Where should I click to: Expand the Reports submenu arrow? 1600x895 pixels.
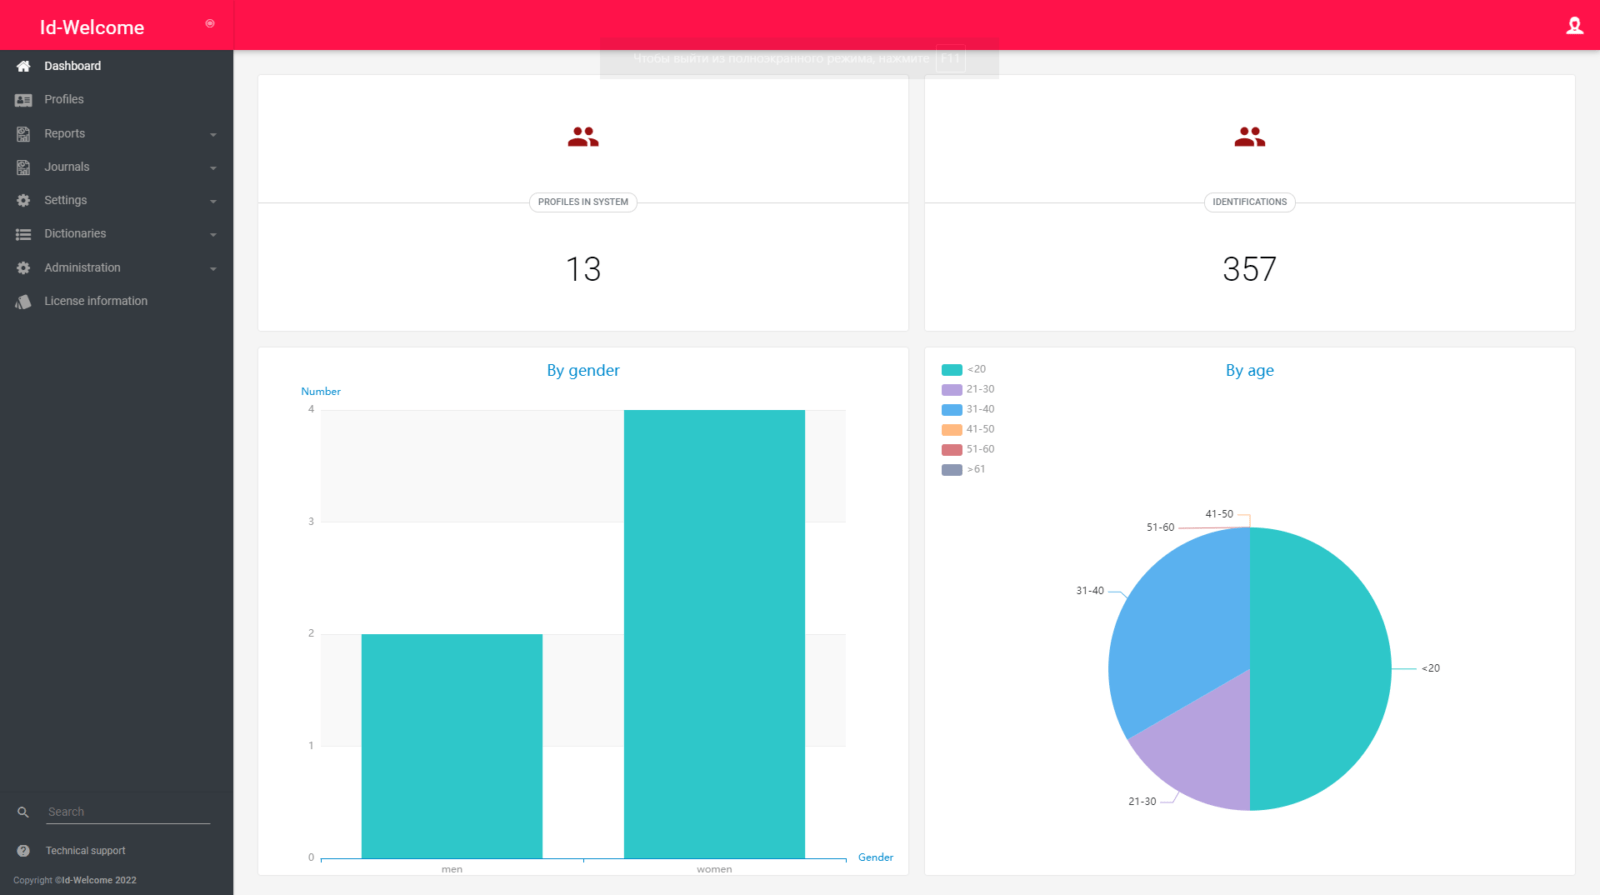(x=213, y=135)
